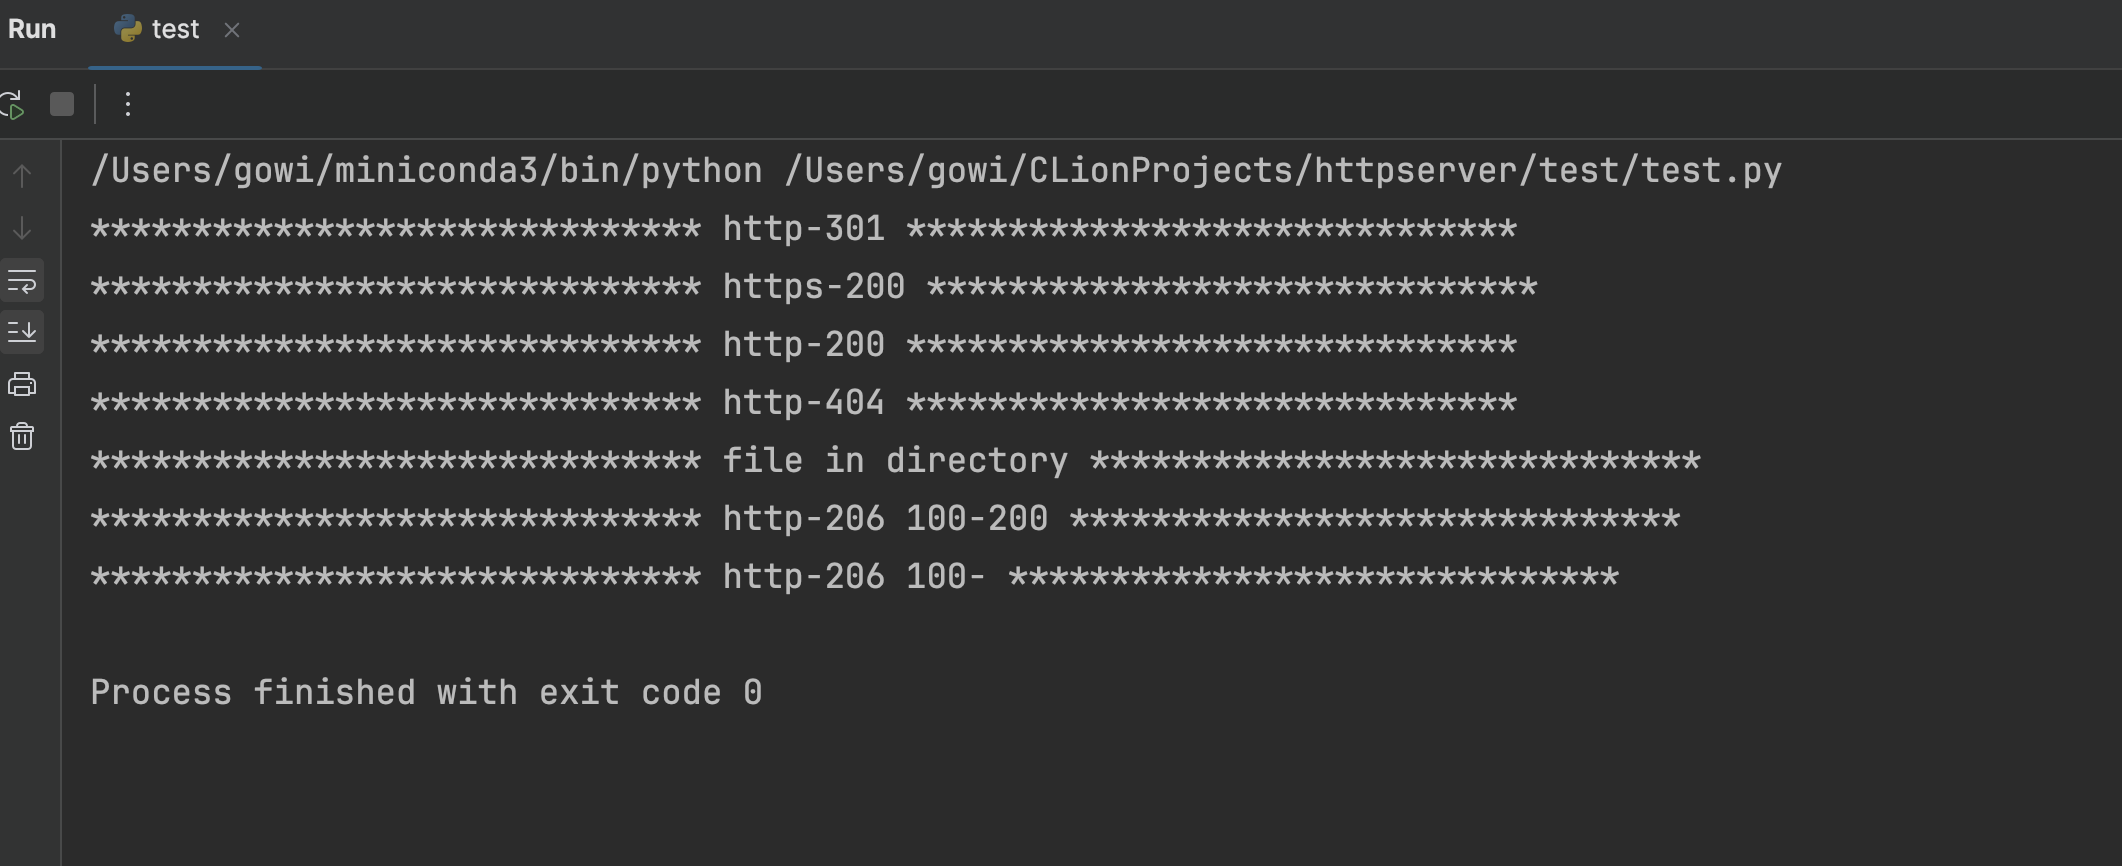Click the http-301 output line
The width and height of the screenshot is (2122, 866).
click(803, 229)
